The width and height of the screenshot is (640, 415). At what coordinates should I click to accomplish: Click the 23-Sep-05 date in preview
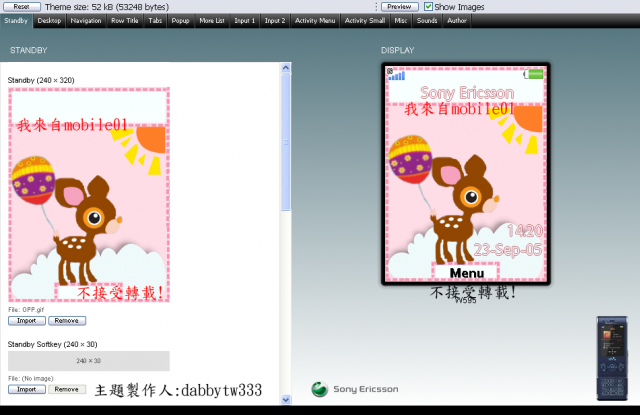508,249
